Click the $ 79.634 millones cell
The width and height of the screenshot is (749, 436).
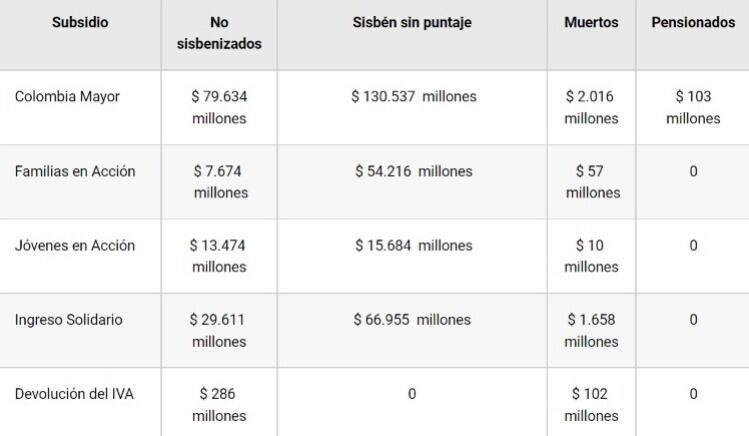click(219, 108)
